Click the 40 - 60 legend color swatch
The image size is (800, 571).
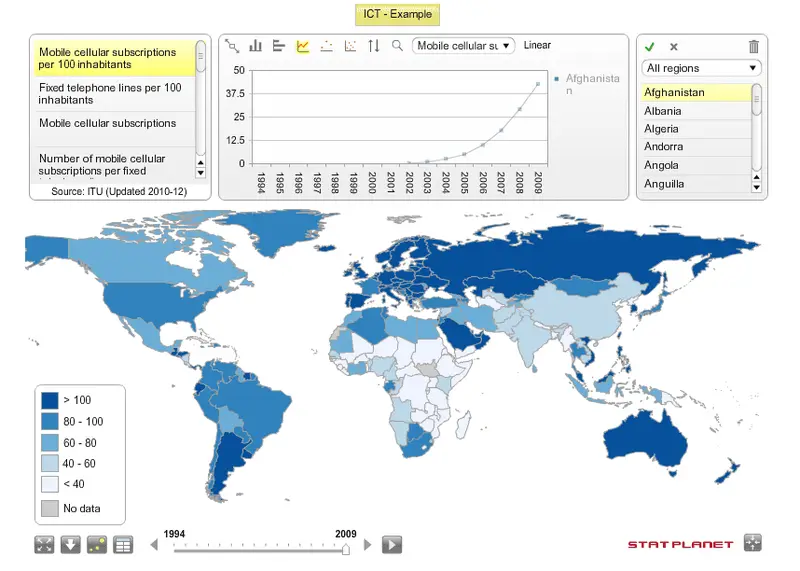49,463
